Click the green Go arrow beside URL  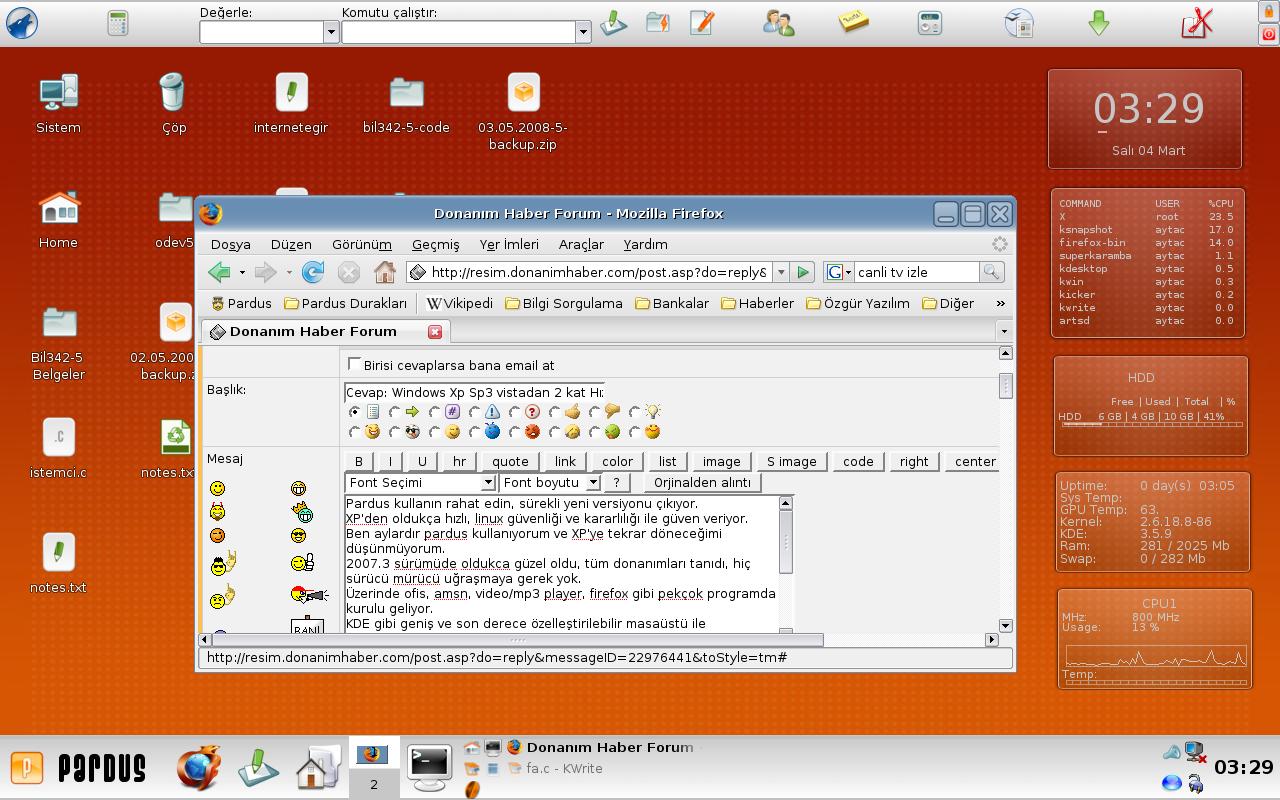(x=802, y=272)
